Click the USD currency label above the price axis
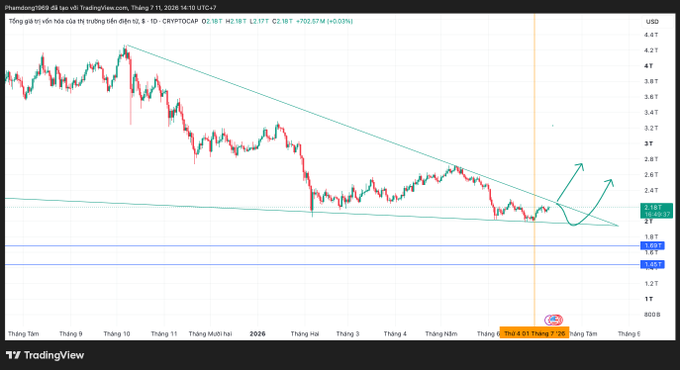This screenshot has width=680, height=370. point(652,22)
